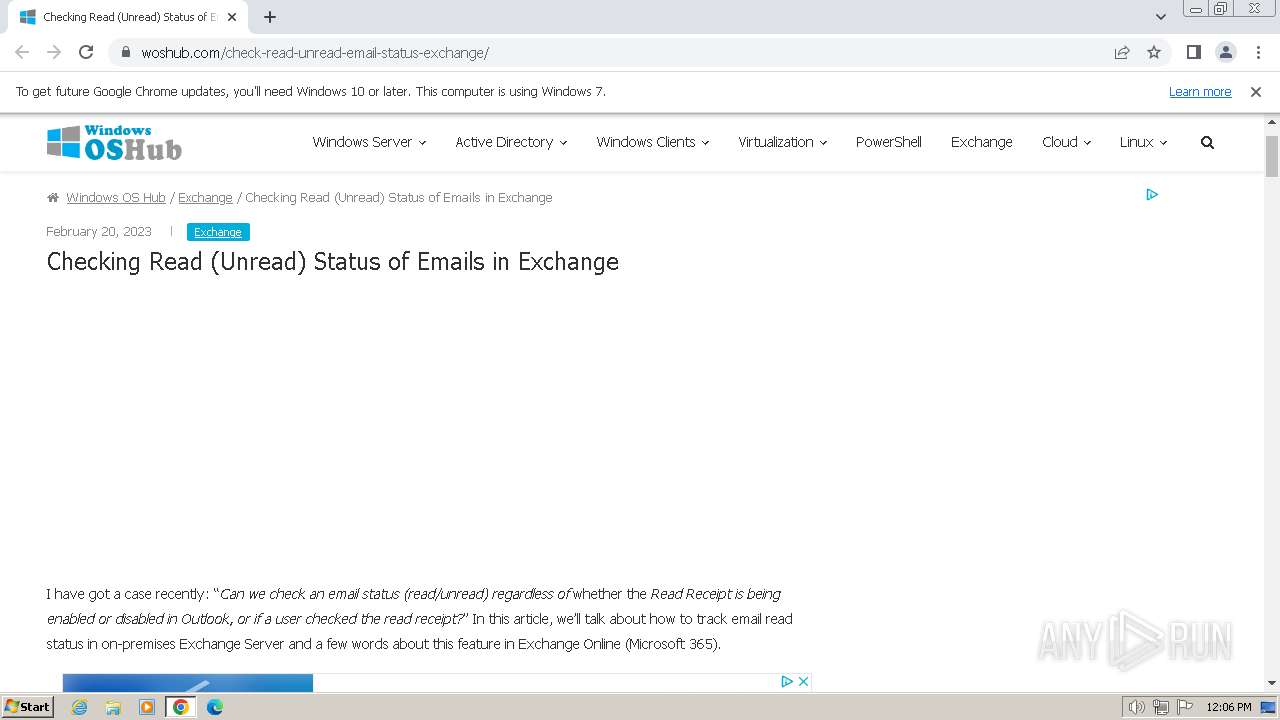
Task: Open the Windows OS Hub breadcrumb link
Action: (x=116, y=198)
